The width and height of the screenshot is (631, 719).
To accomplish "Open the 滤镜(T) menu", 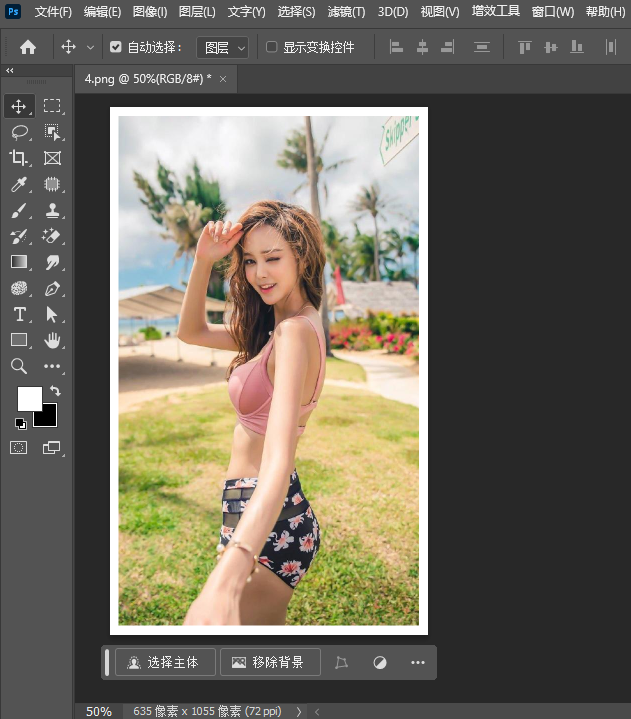I will (x=346, y=12).
